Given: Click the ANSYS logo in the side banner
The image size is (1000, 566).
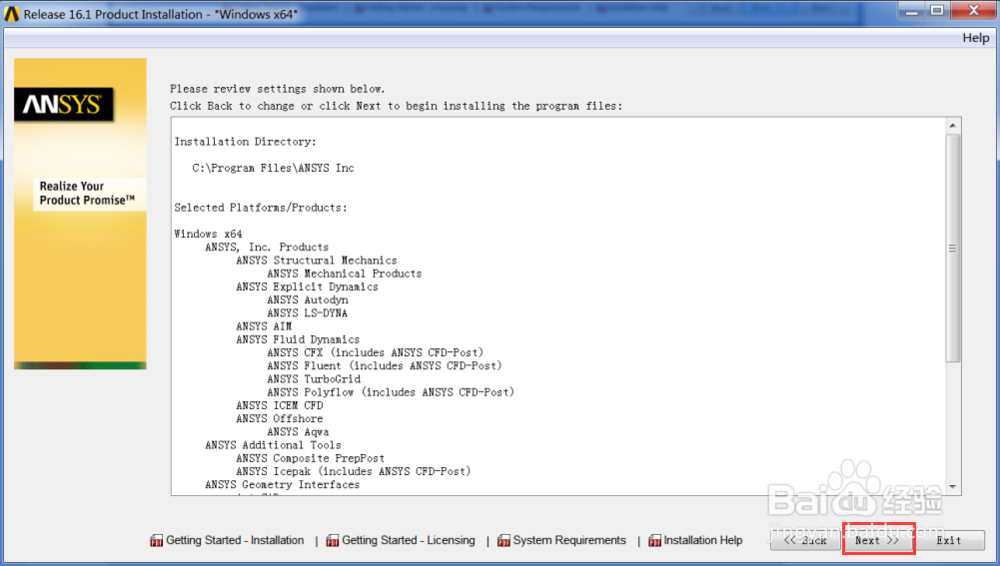Looking at the screenshot, I should (64, 104).
